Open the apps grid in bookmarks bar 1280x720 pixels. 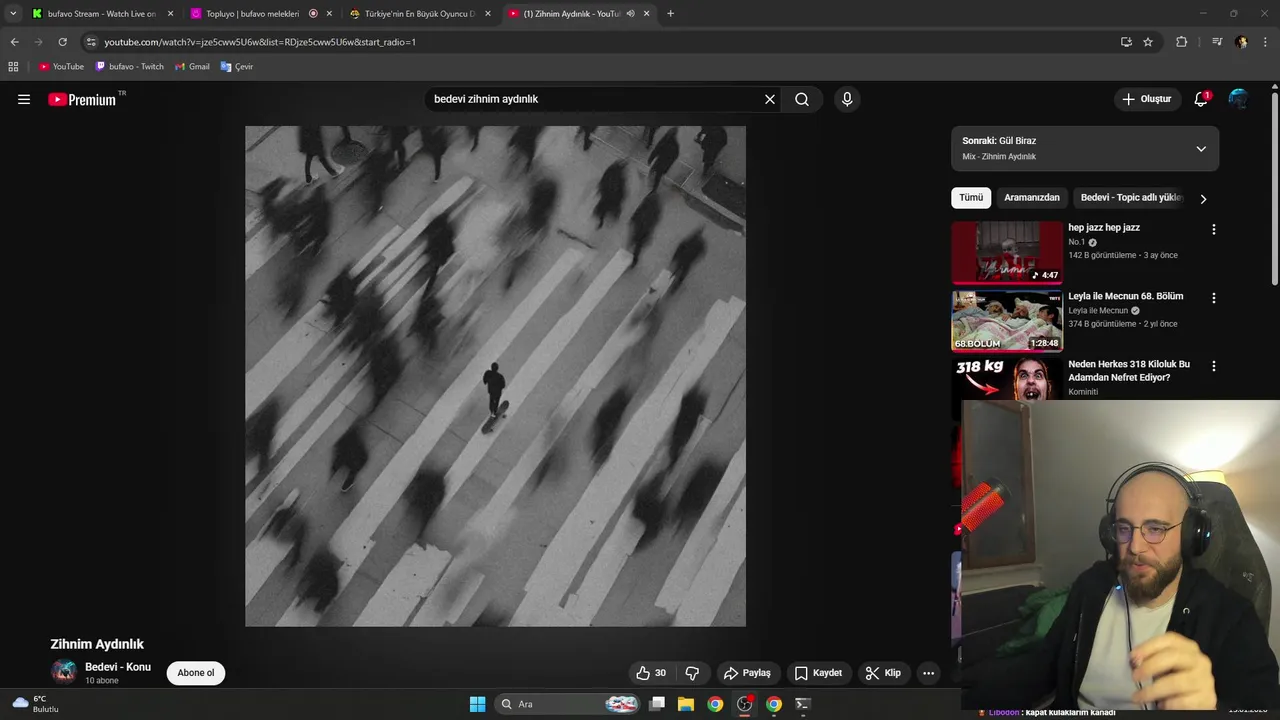click(13, 66)
